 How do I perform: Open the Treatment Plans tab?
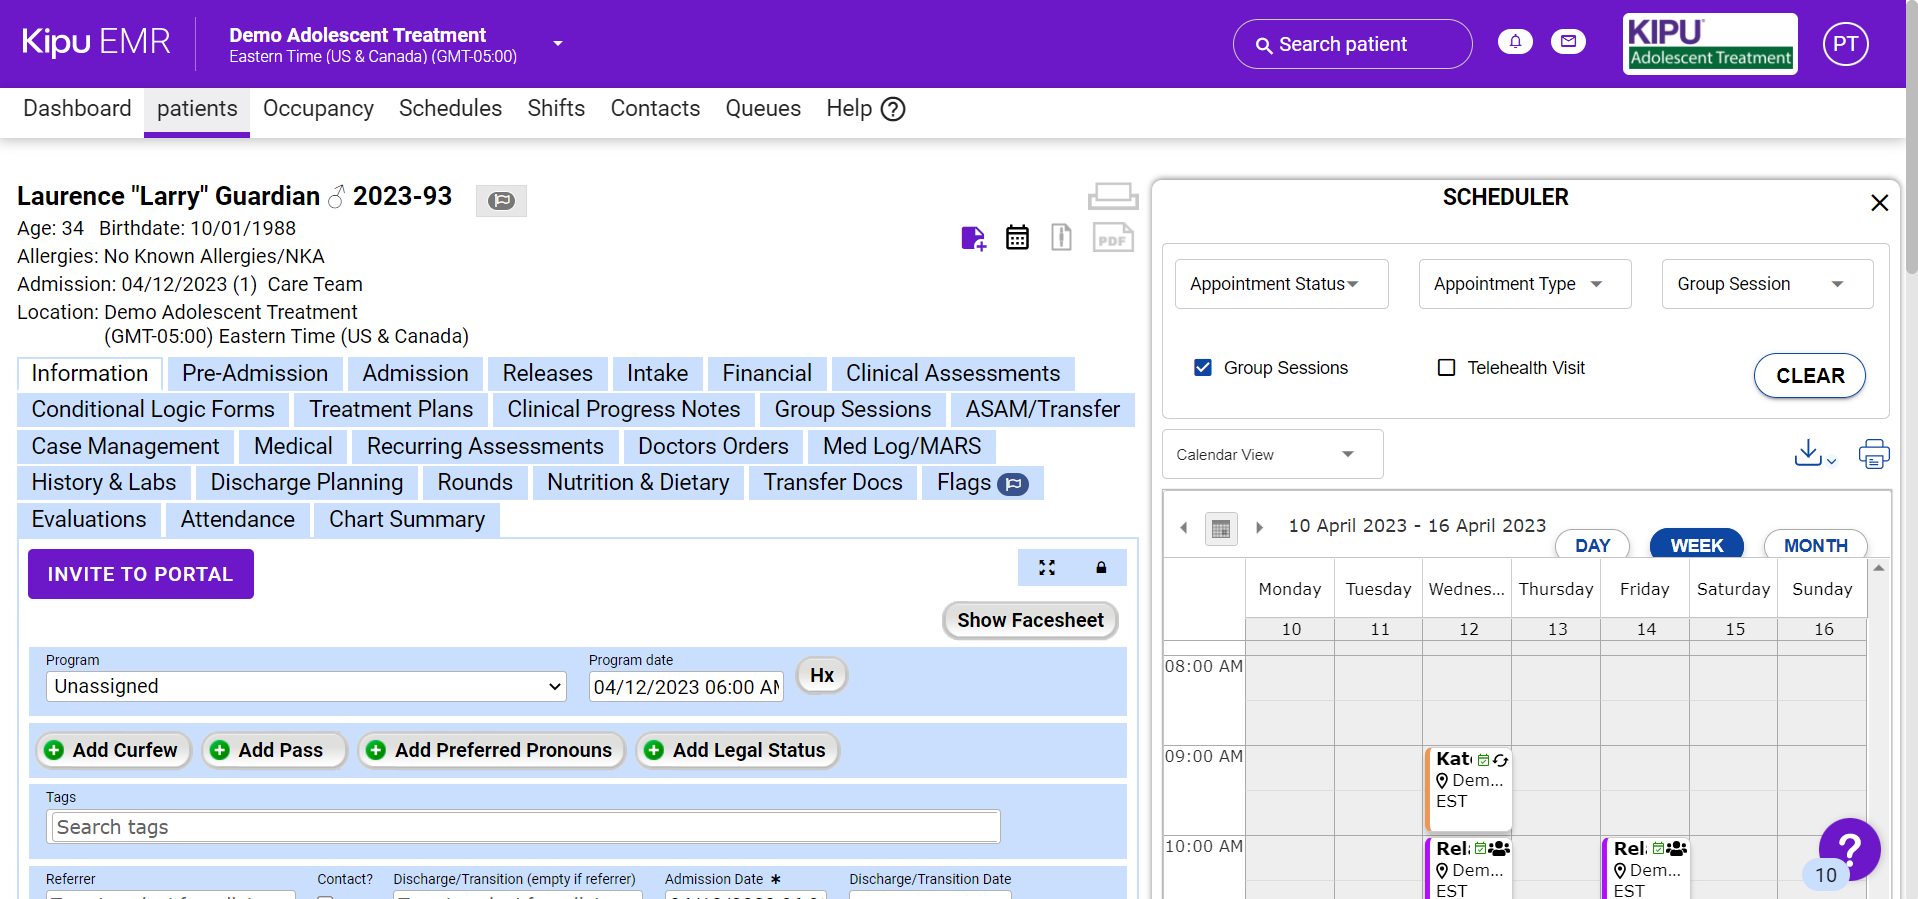pos(391,410)
